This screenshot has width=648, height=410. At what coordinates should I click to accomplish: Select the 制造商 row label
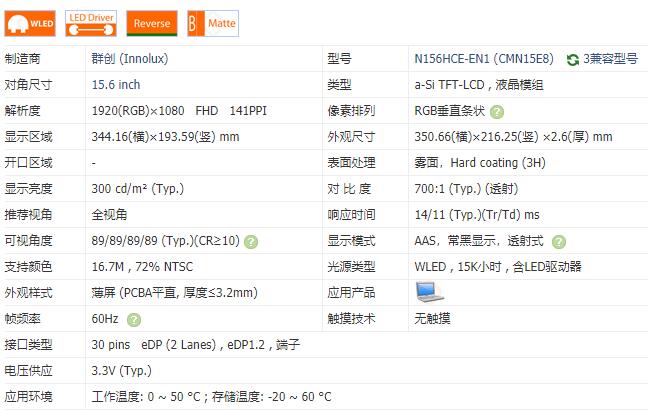click(22, 59)
